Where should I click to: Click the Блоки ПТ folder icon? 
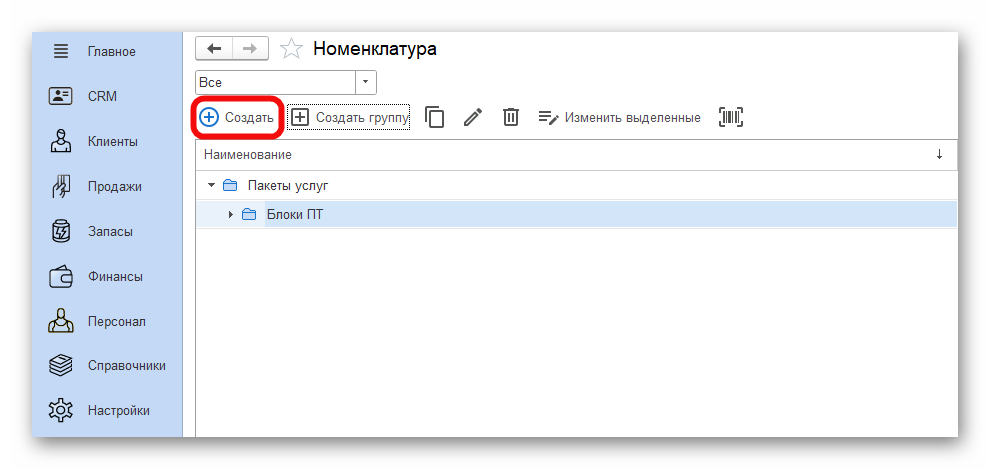pyautogui.click(x=249, y=215)
